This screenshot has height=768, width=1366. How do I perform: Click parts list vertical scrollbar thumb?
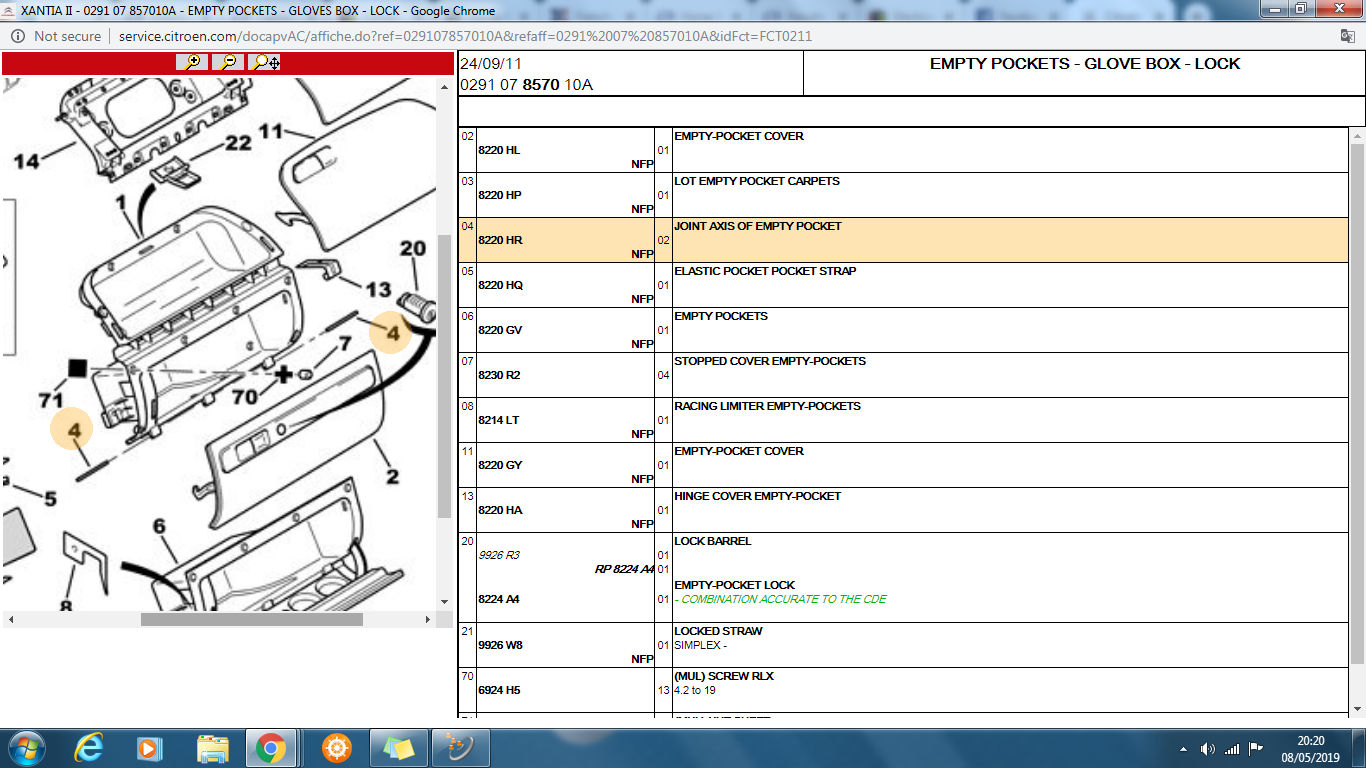[1357, 404]
